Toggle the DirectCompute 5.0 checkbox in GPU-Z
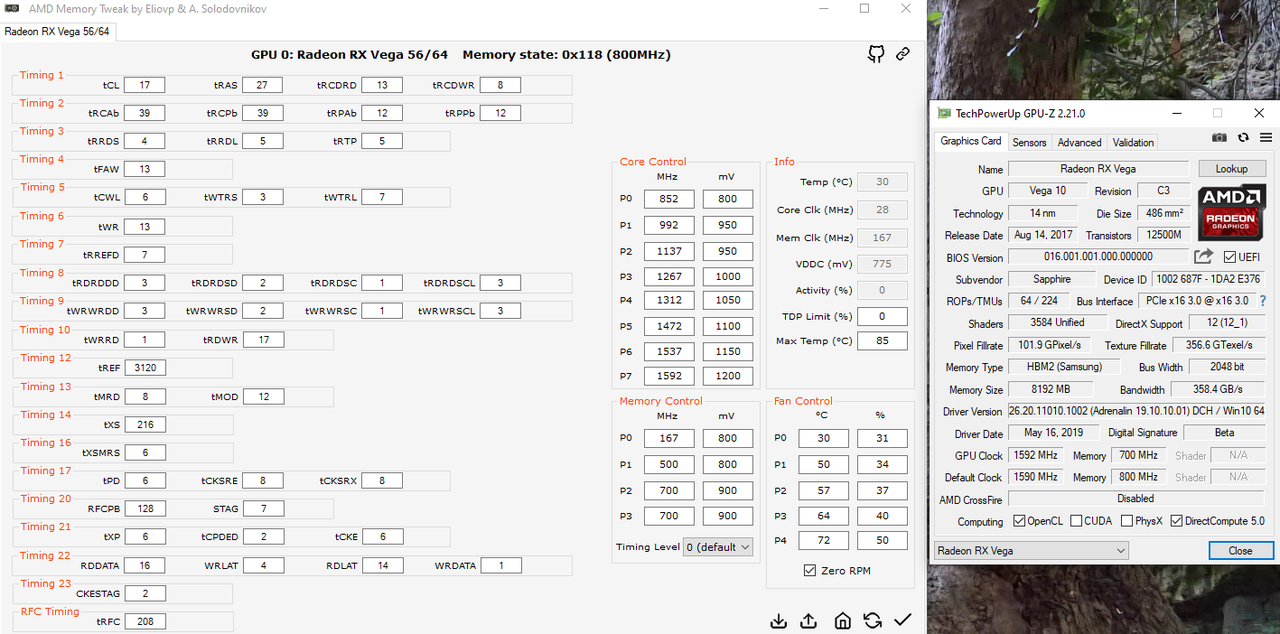The width and height of the screenshot is (1280, 634). [1177, 521]
